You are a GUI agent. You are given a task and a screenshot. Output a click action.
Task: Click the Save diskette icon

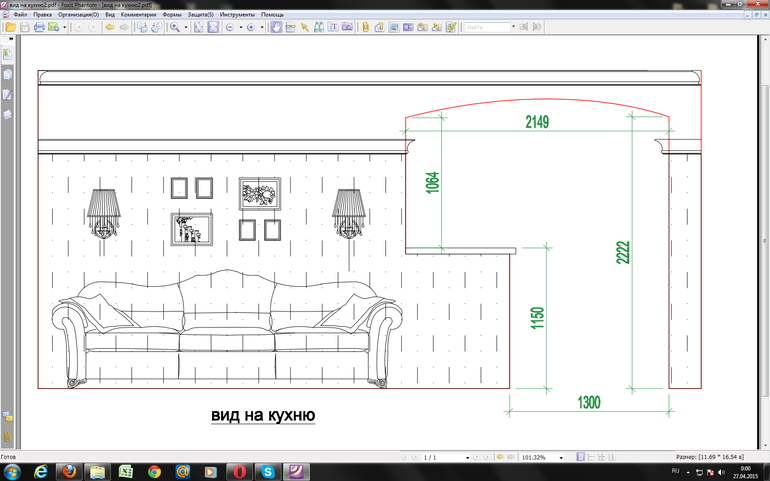click(23, 28)
